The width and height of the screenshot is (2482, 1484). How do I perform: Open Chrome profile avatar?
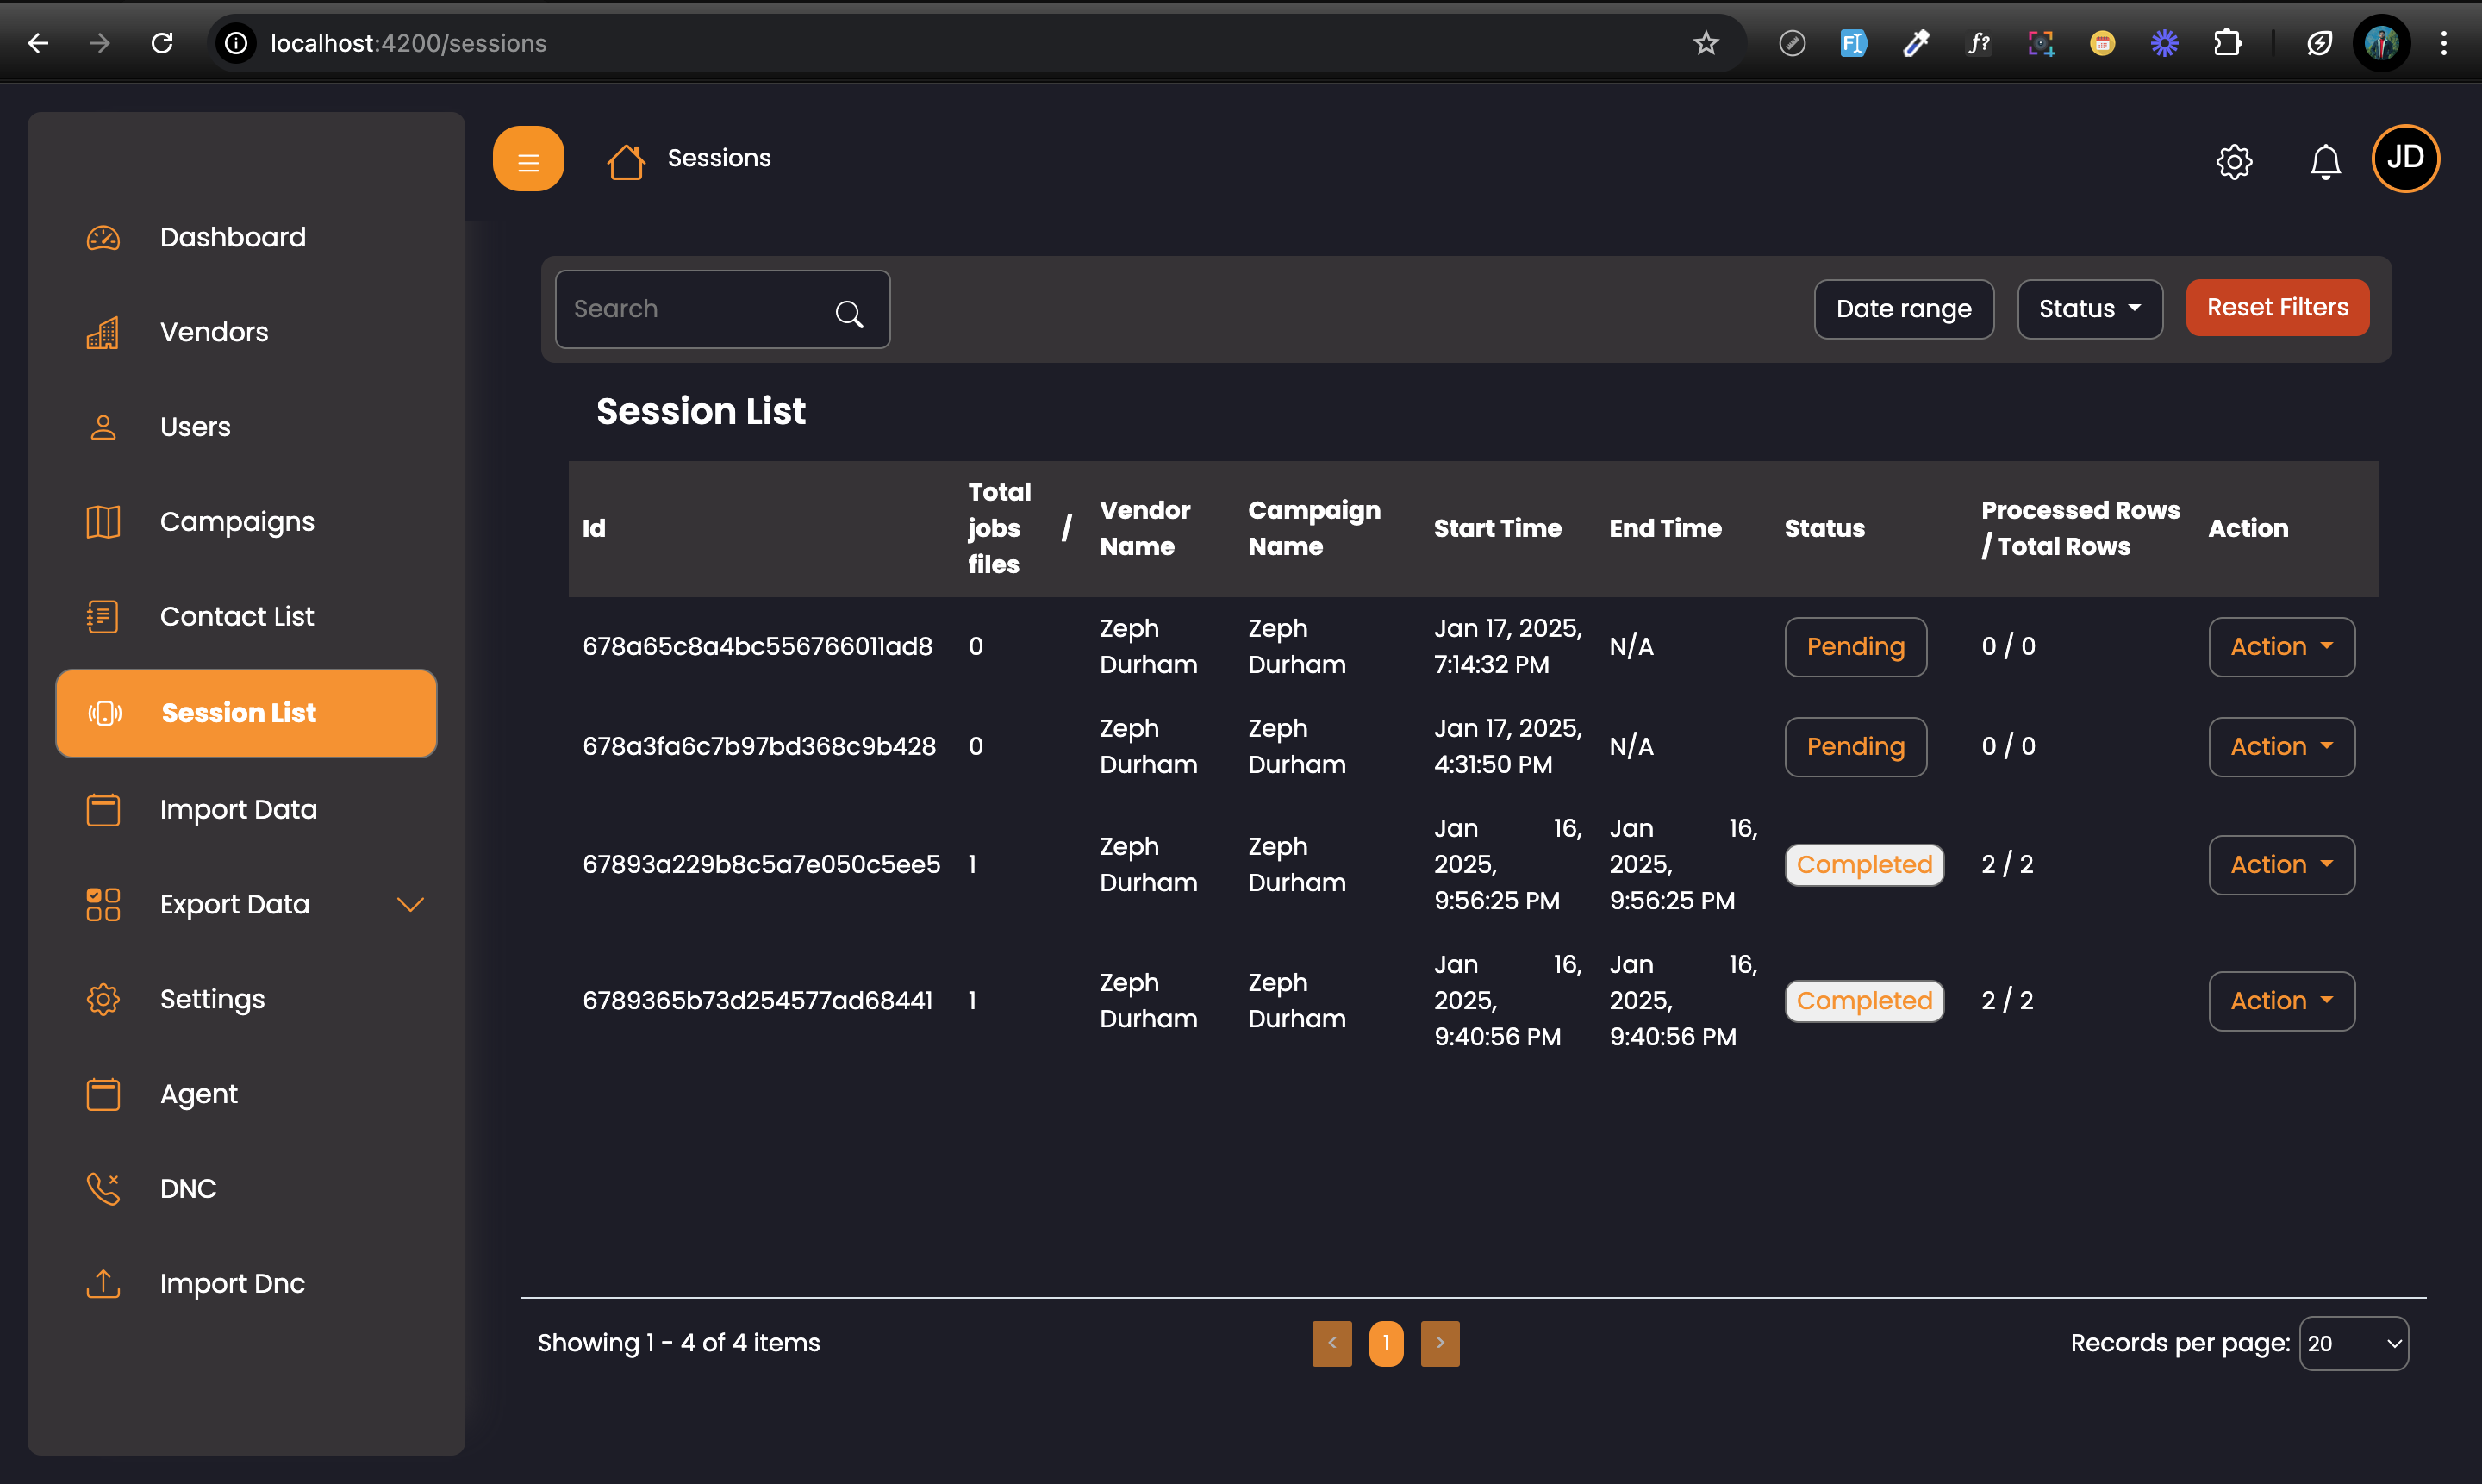click(x=2381, y=43)
